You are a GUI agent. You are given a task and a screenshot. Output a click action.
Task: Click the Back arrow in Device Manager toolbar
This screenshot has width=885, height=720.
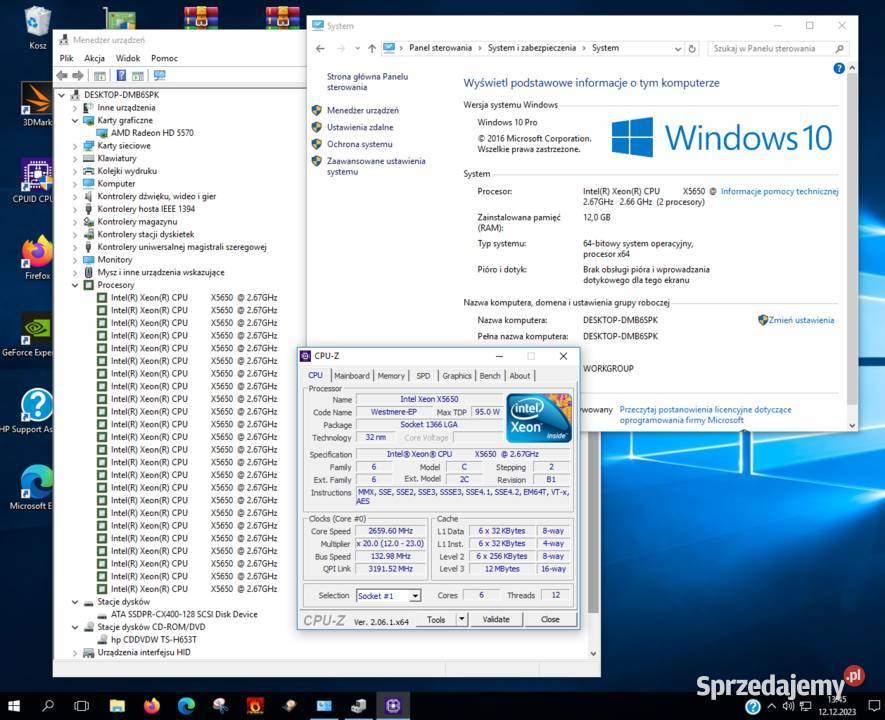(x=62, y=76)
